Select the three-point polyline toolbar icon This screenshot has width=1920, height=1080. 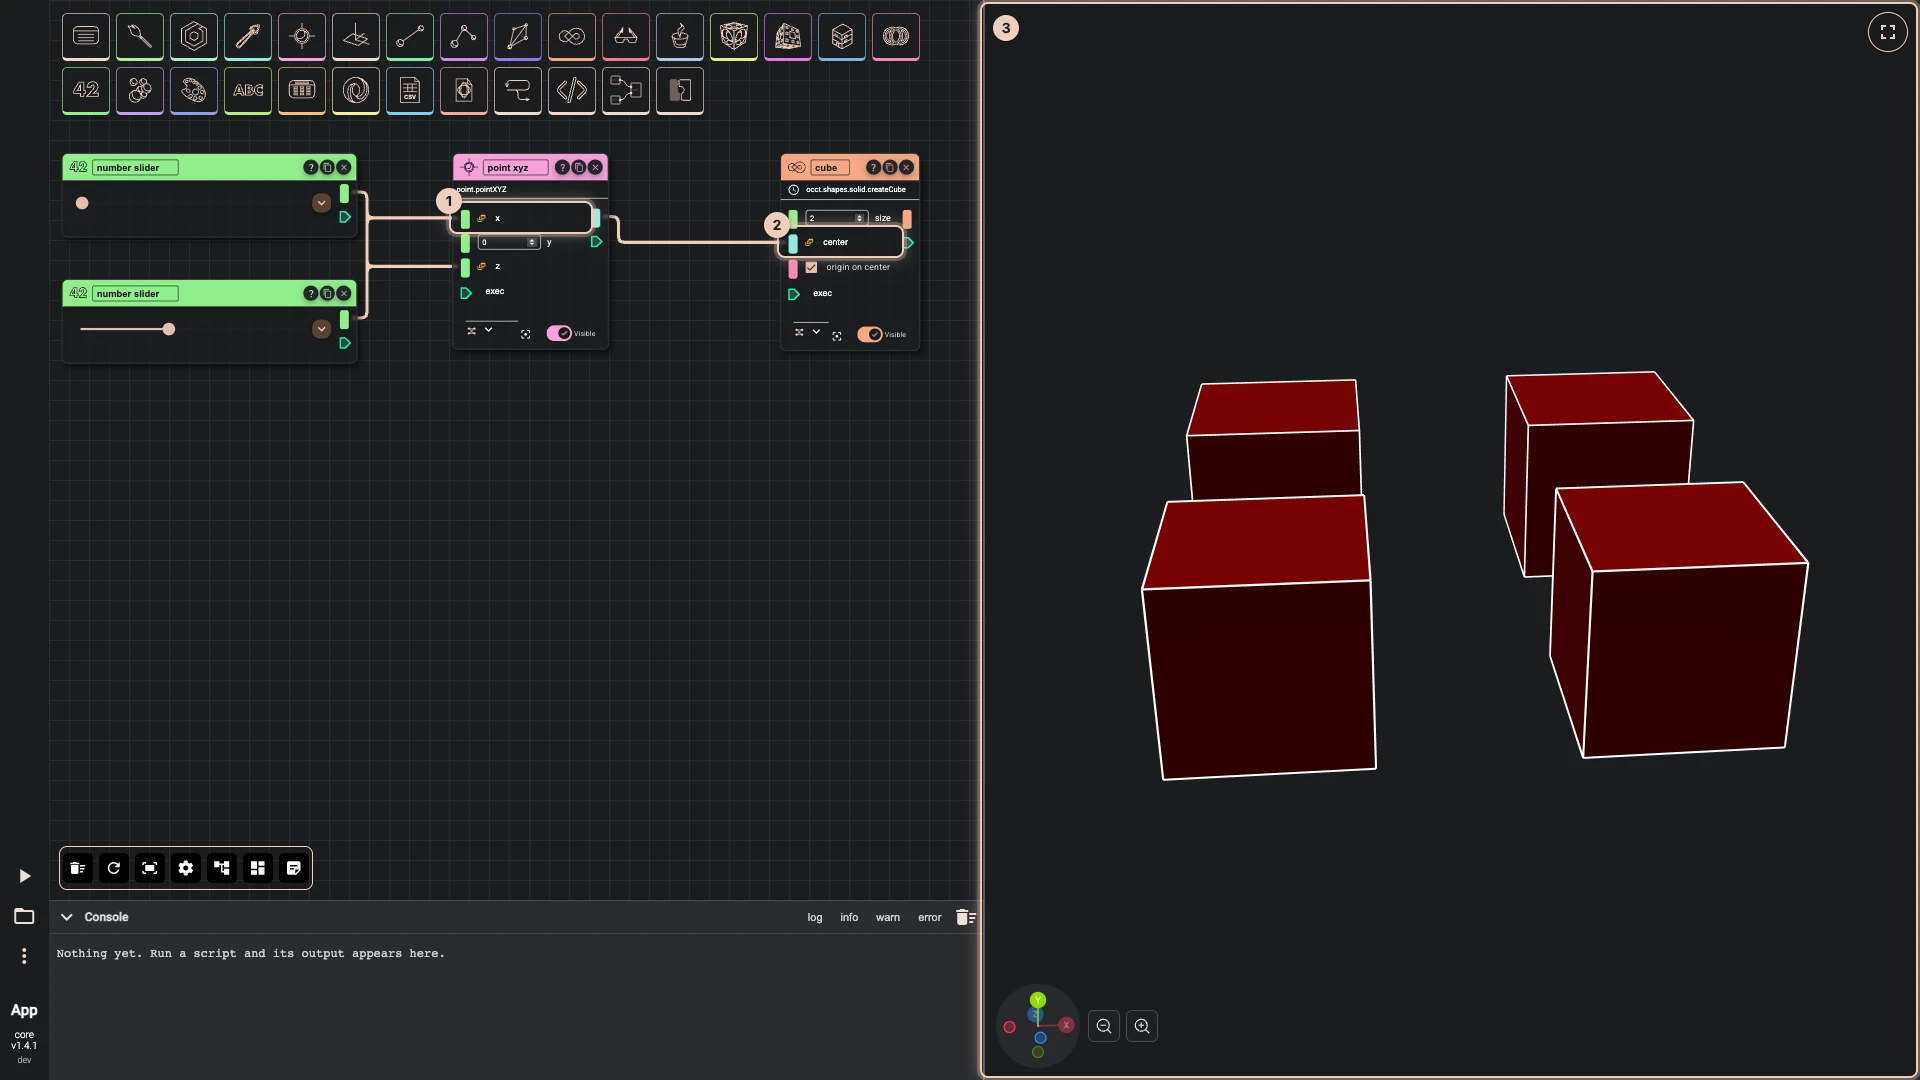464,37
